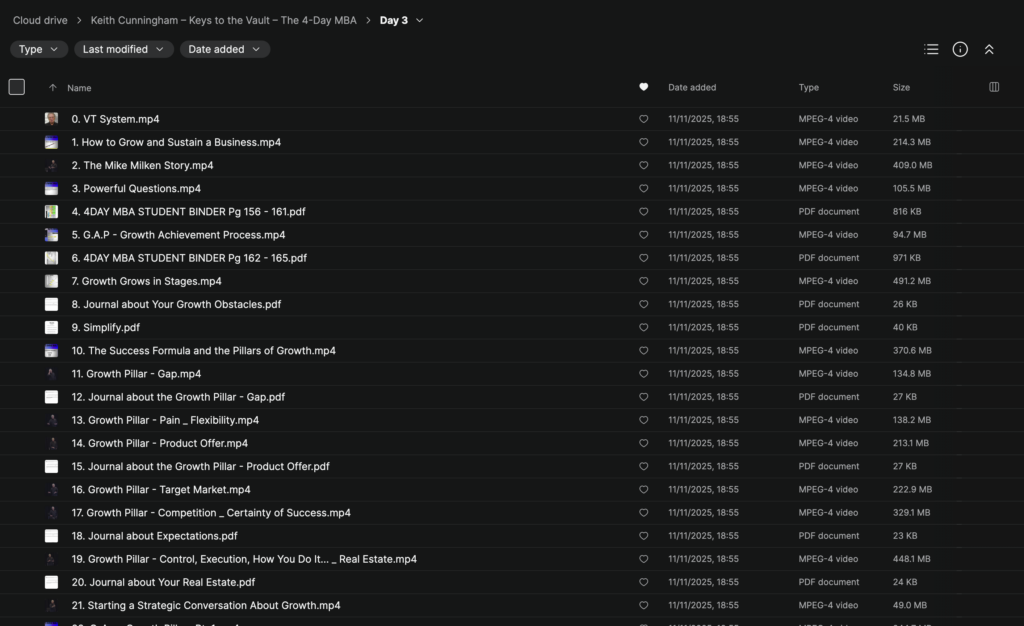Open the Date added filter dropdown

224,49
